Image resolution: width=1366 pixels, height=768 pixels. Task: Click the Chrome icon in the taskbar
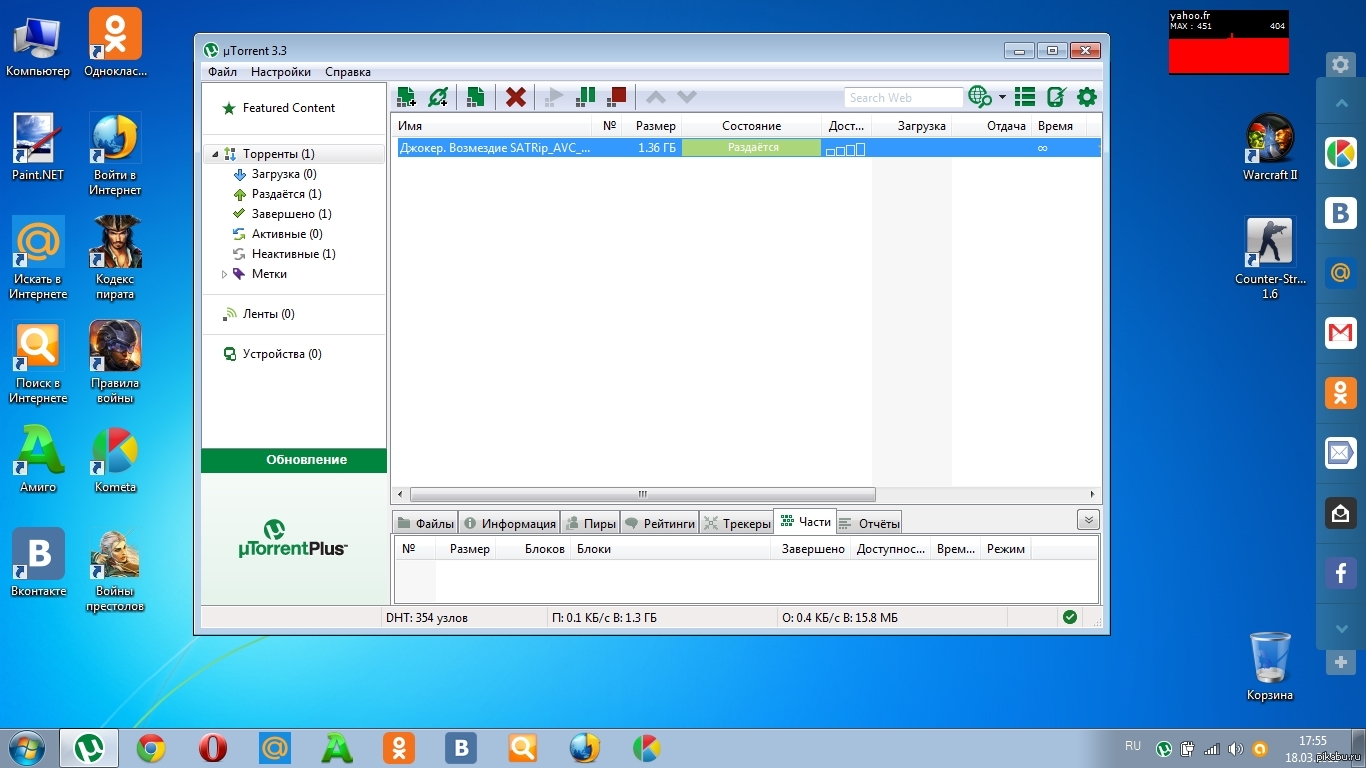click(151, 748)
